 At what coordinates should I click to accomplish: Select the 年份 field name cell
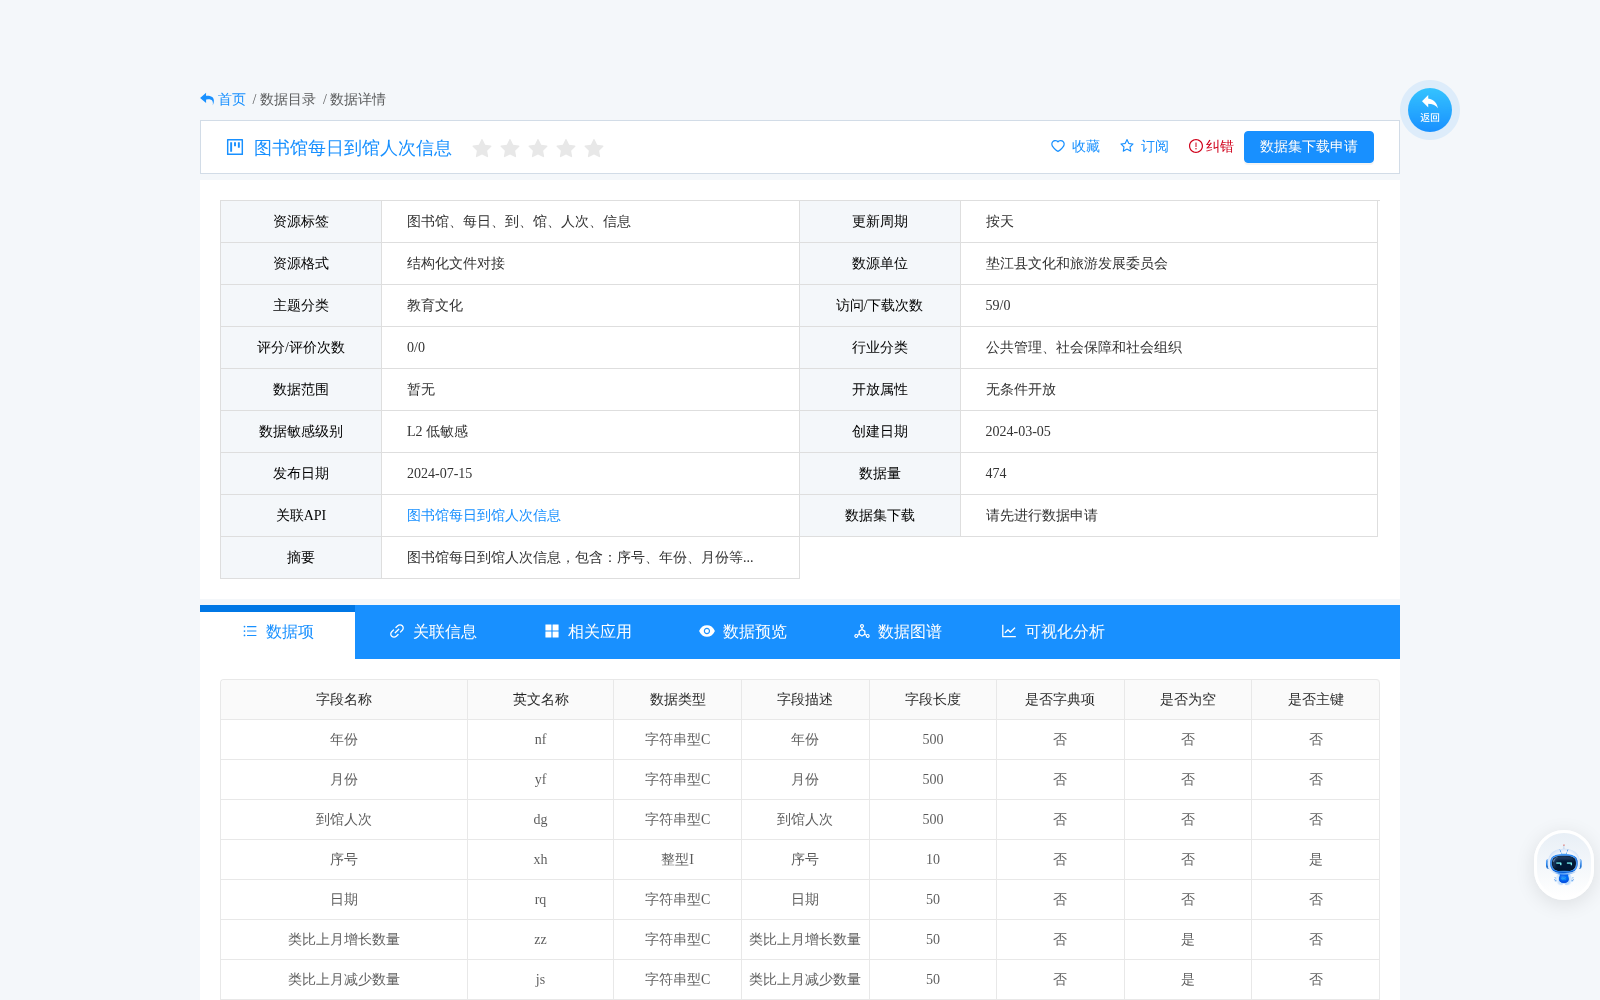click(x=344, y=739)
